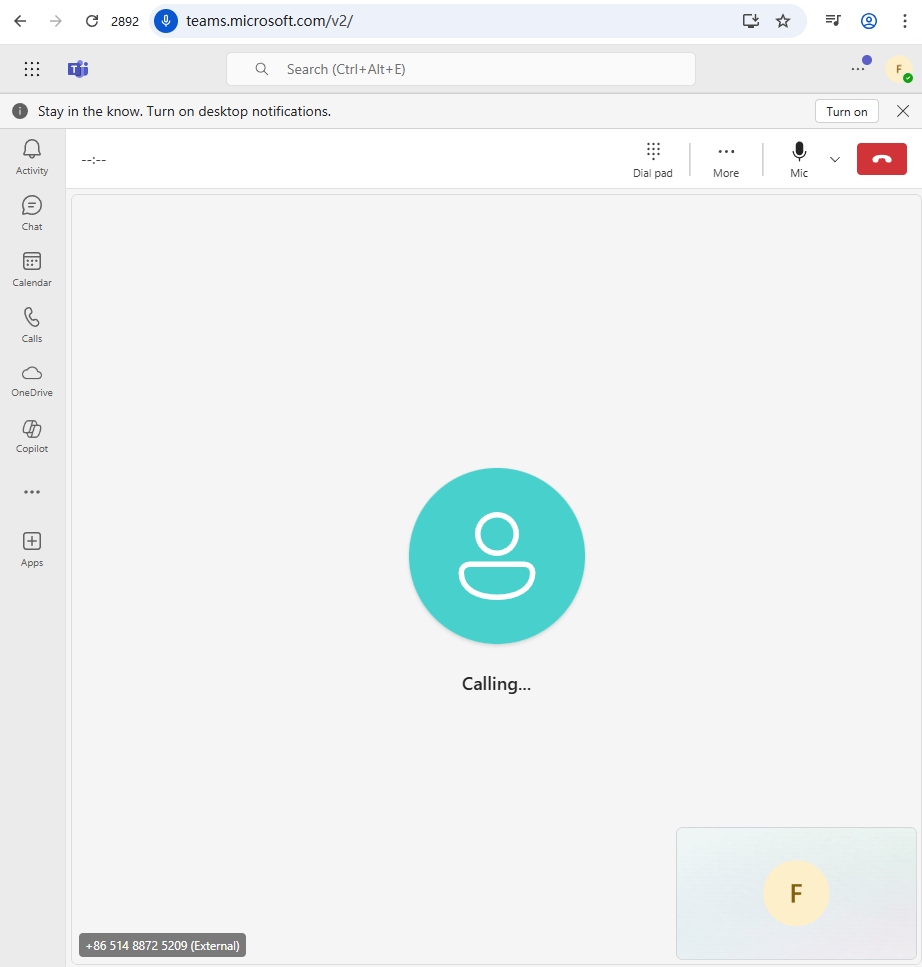Screen dimensions: 922x967
Task: Expand microphone device options chevron
Action: (834, 160)
